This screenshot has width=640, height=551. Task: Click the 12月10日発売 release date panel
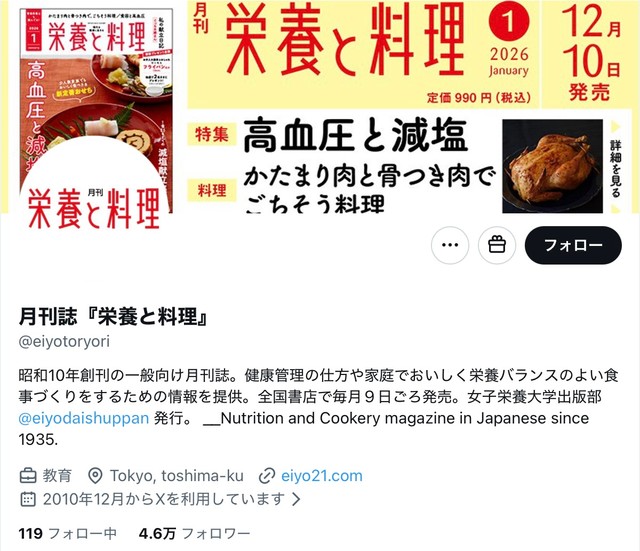pyautogui.click(x=589, y=55)
